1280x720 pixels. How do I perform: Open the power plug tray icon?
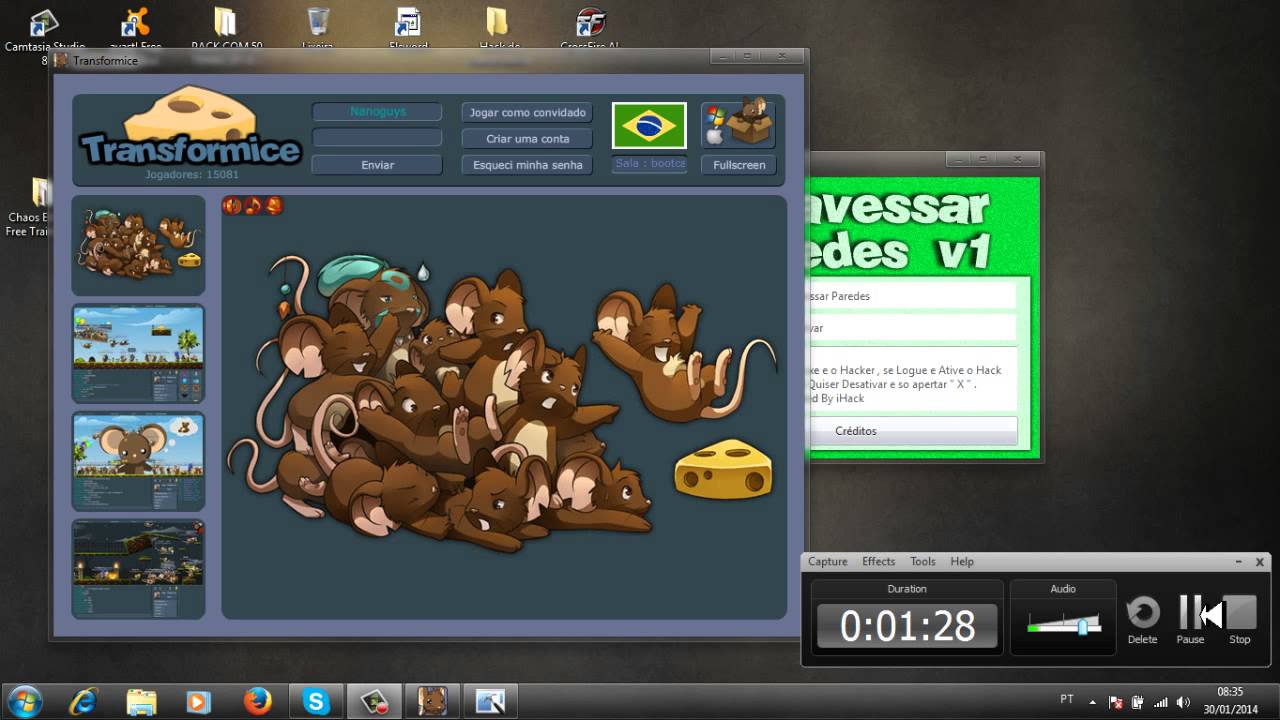[1138, 702]
